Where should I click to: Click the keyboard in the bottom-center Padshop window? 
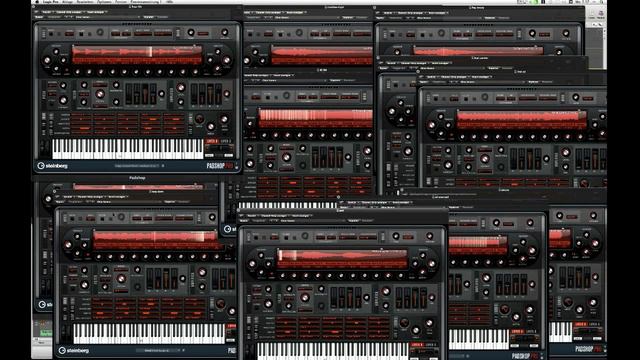333,351
